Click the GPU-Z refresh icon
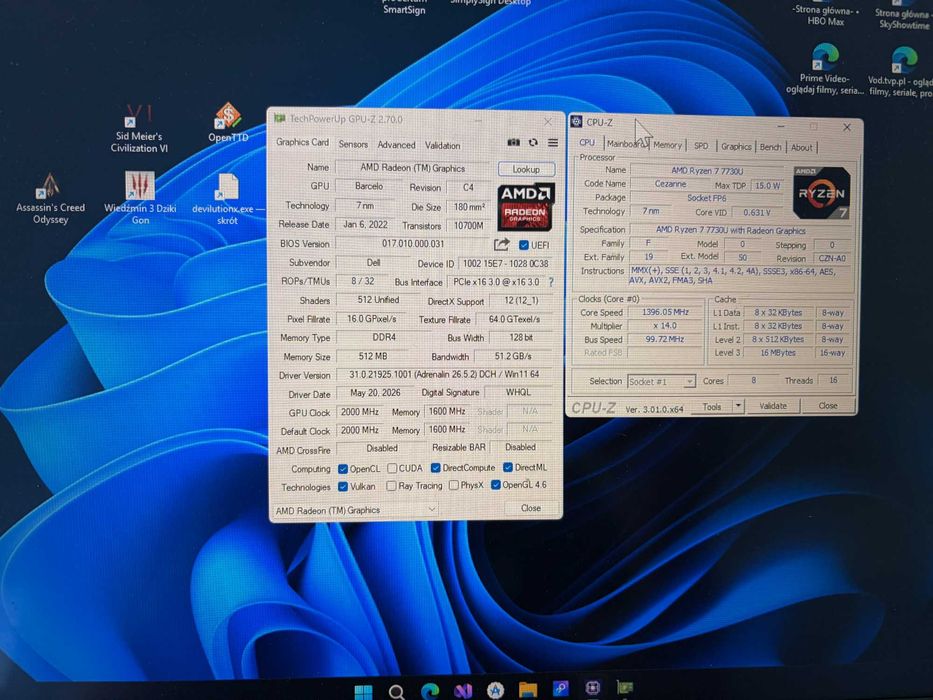 (533, 142)
